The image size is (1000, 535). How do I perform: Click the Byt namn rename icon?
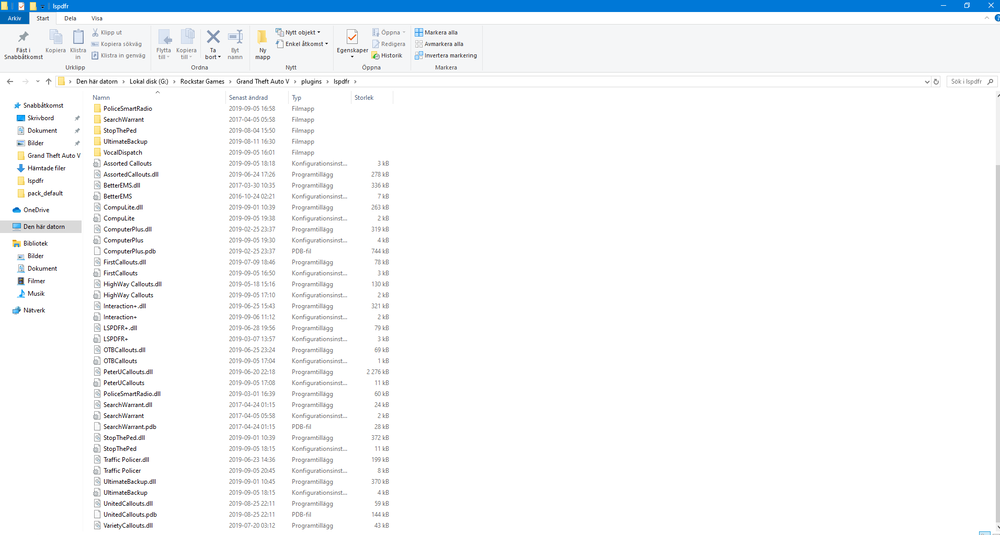pos(235,37)
